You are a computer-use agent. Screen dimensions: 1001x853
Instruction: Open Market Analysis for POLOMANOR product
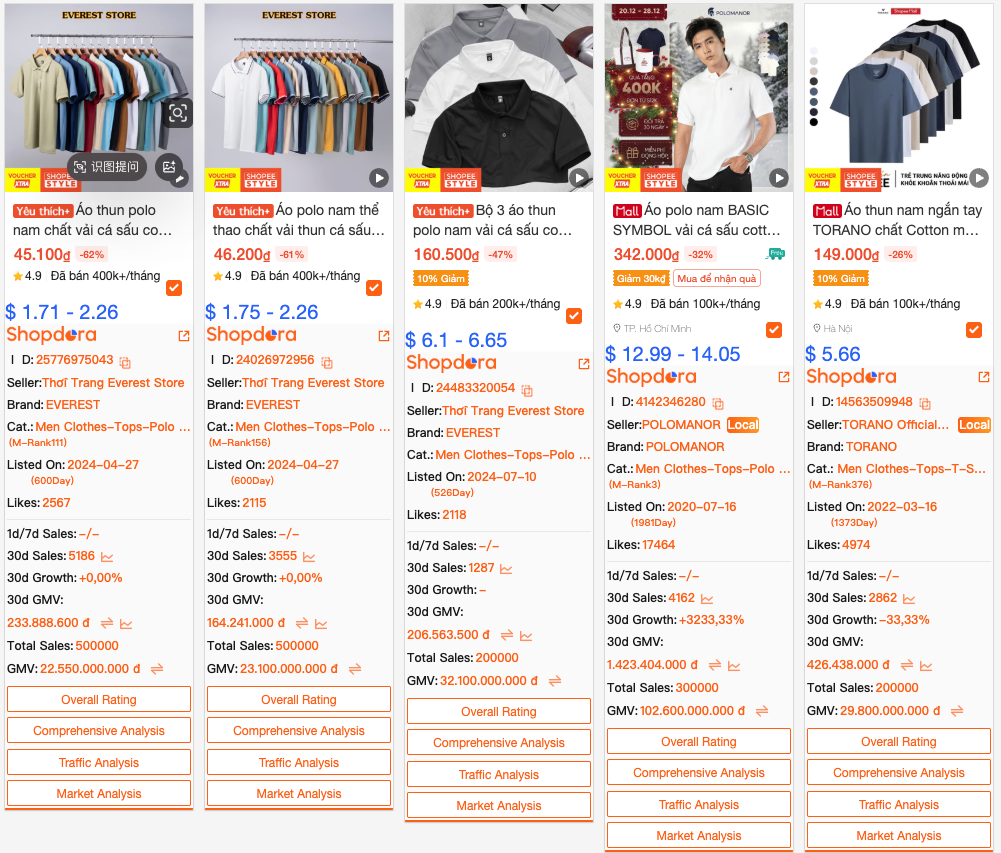point(699,836)
